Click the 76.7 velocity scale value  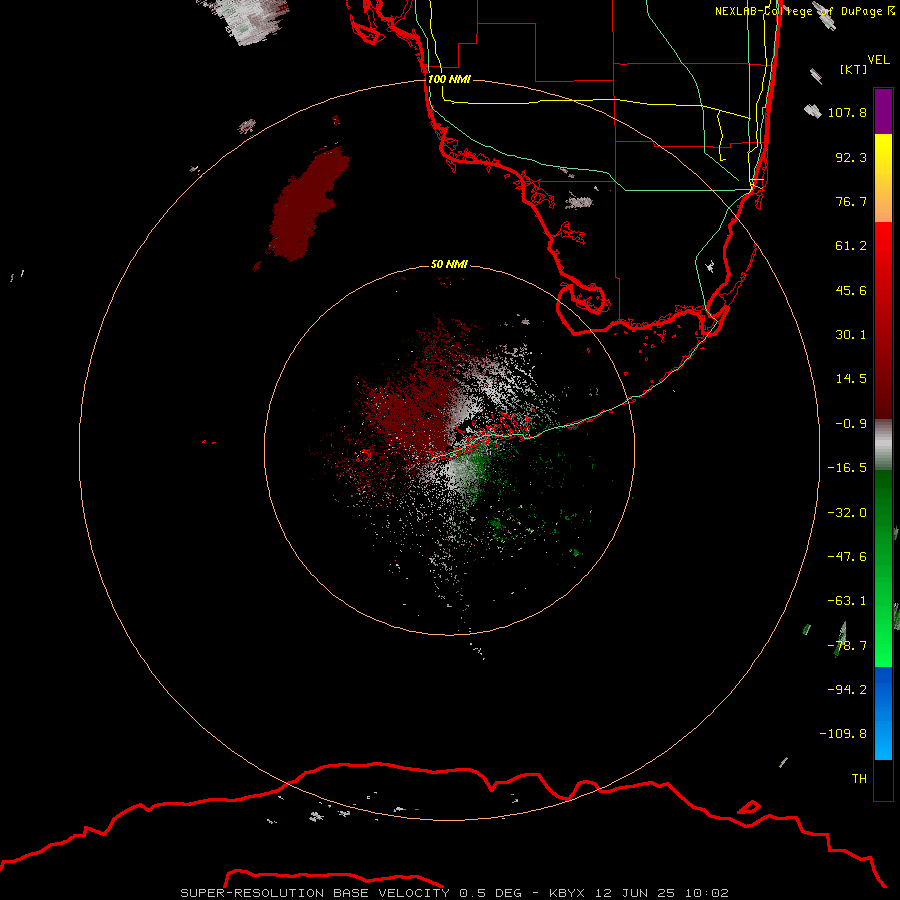(x=851, y=201)
